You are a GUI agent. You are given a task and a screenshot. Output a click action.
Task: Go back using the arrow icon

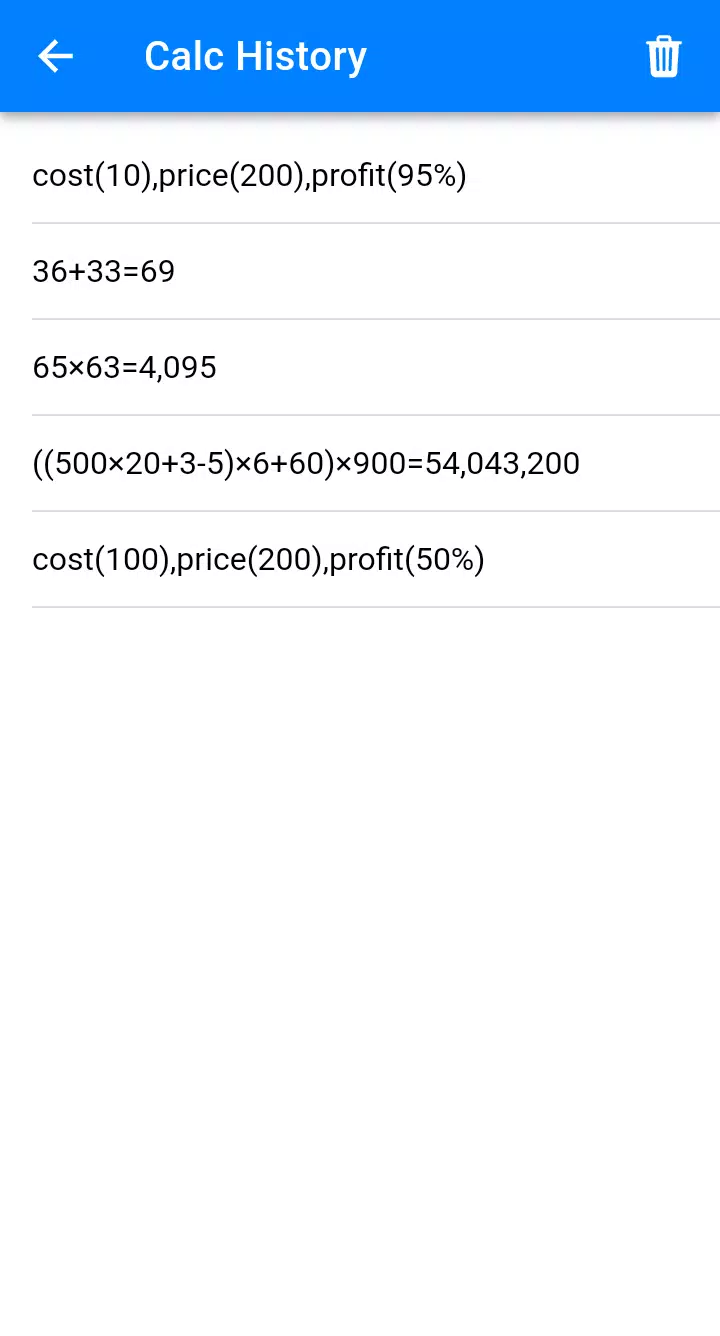(55, 56)
